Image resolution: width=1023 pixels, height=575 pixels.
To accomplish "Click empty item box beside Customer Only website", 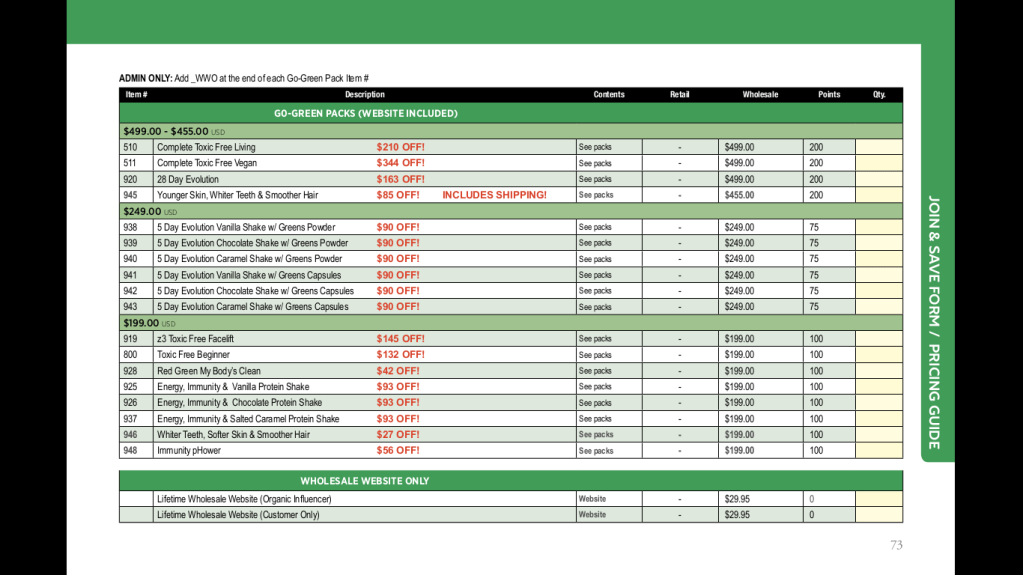I will click(136, 515).
